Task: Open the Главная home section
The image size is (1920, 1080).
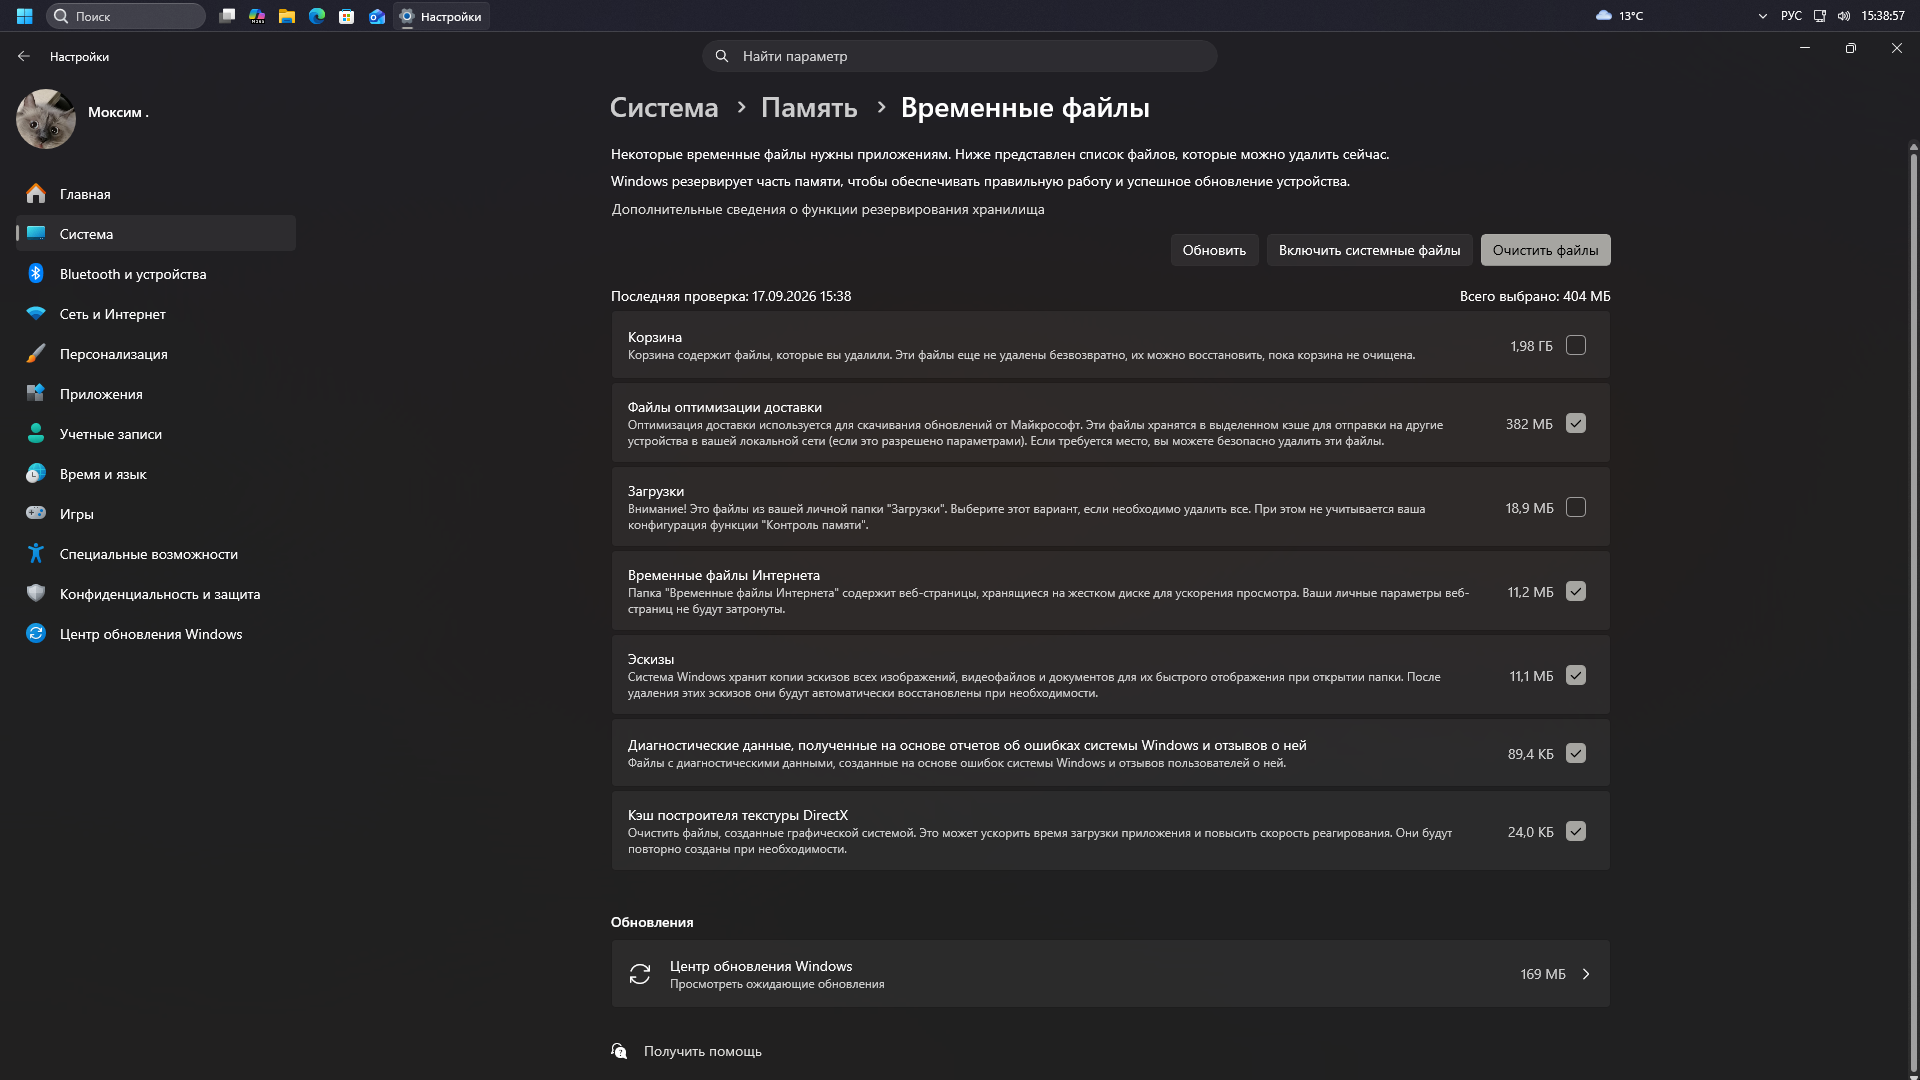Action: point(156,194)
